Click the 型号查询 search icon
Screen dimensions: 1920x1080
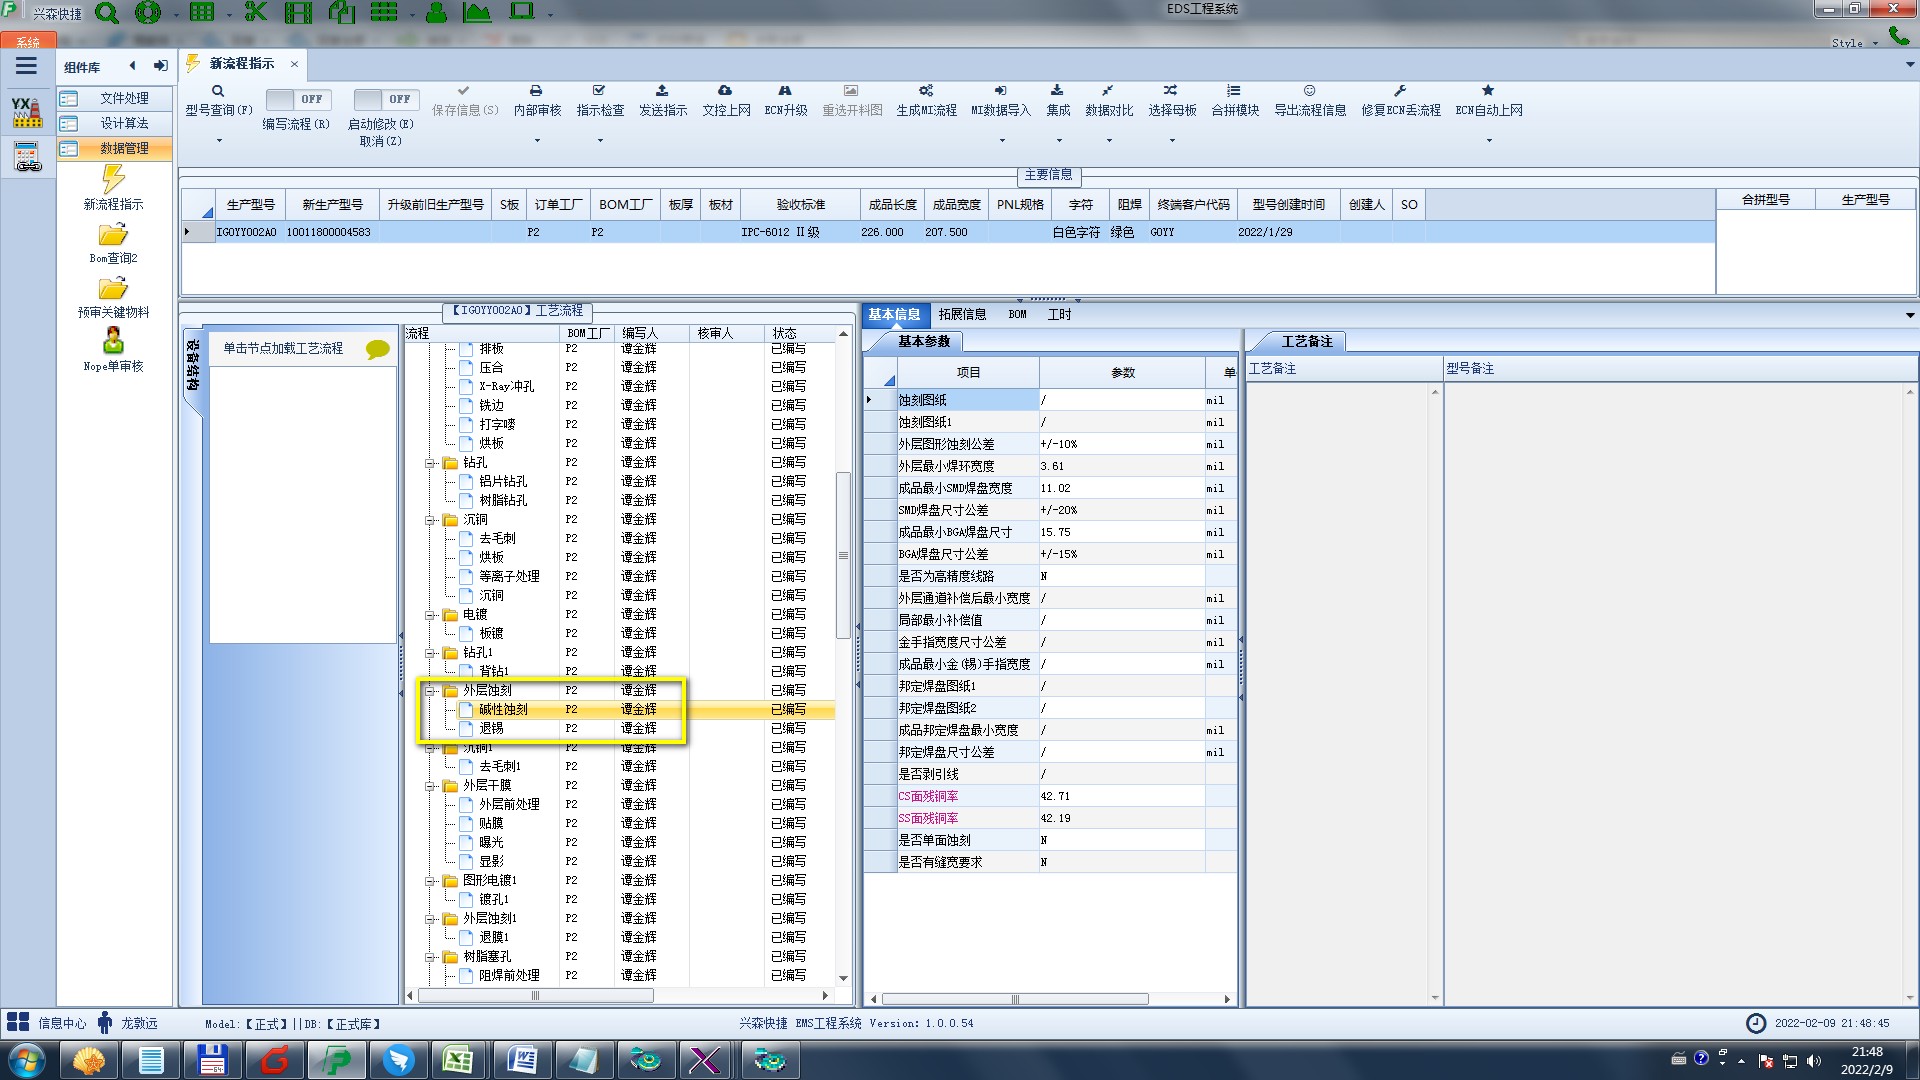click(218, 91)
